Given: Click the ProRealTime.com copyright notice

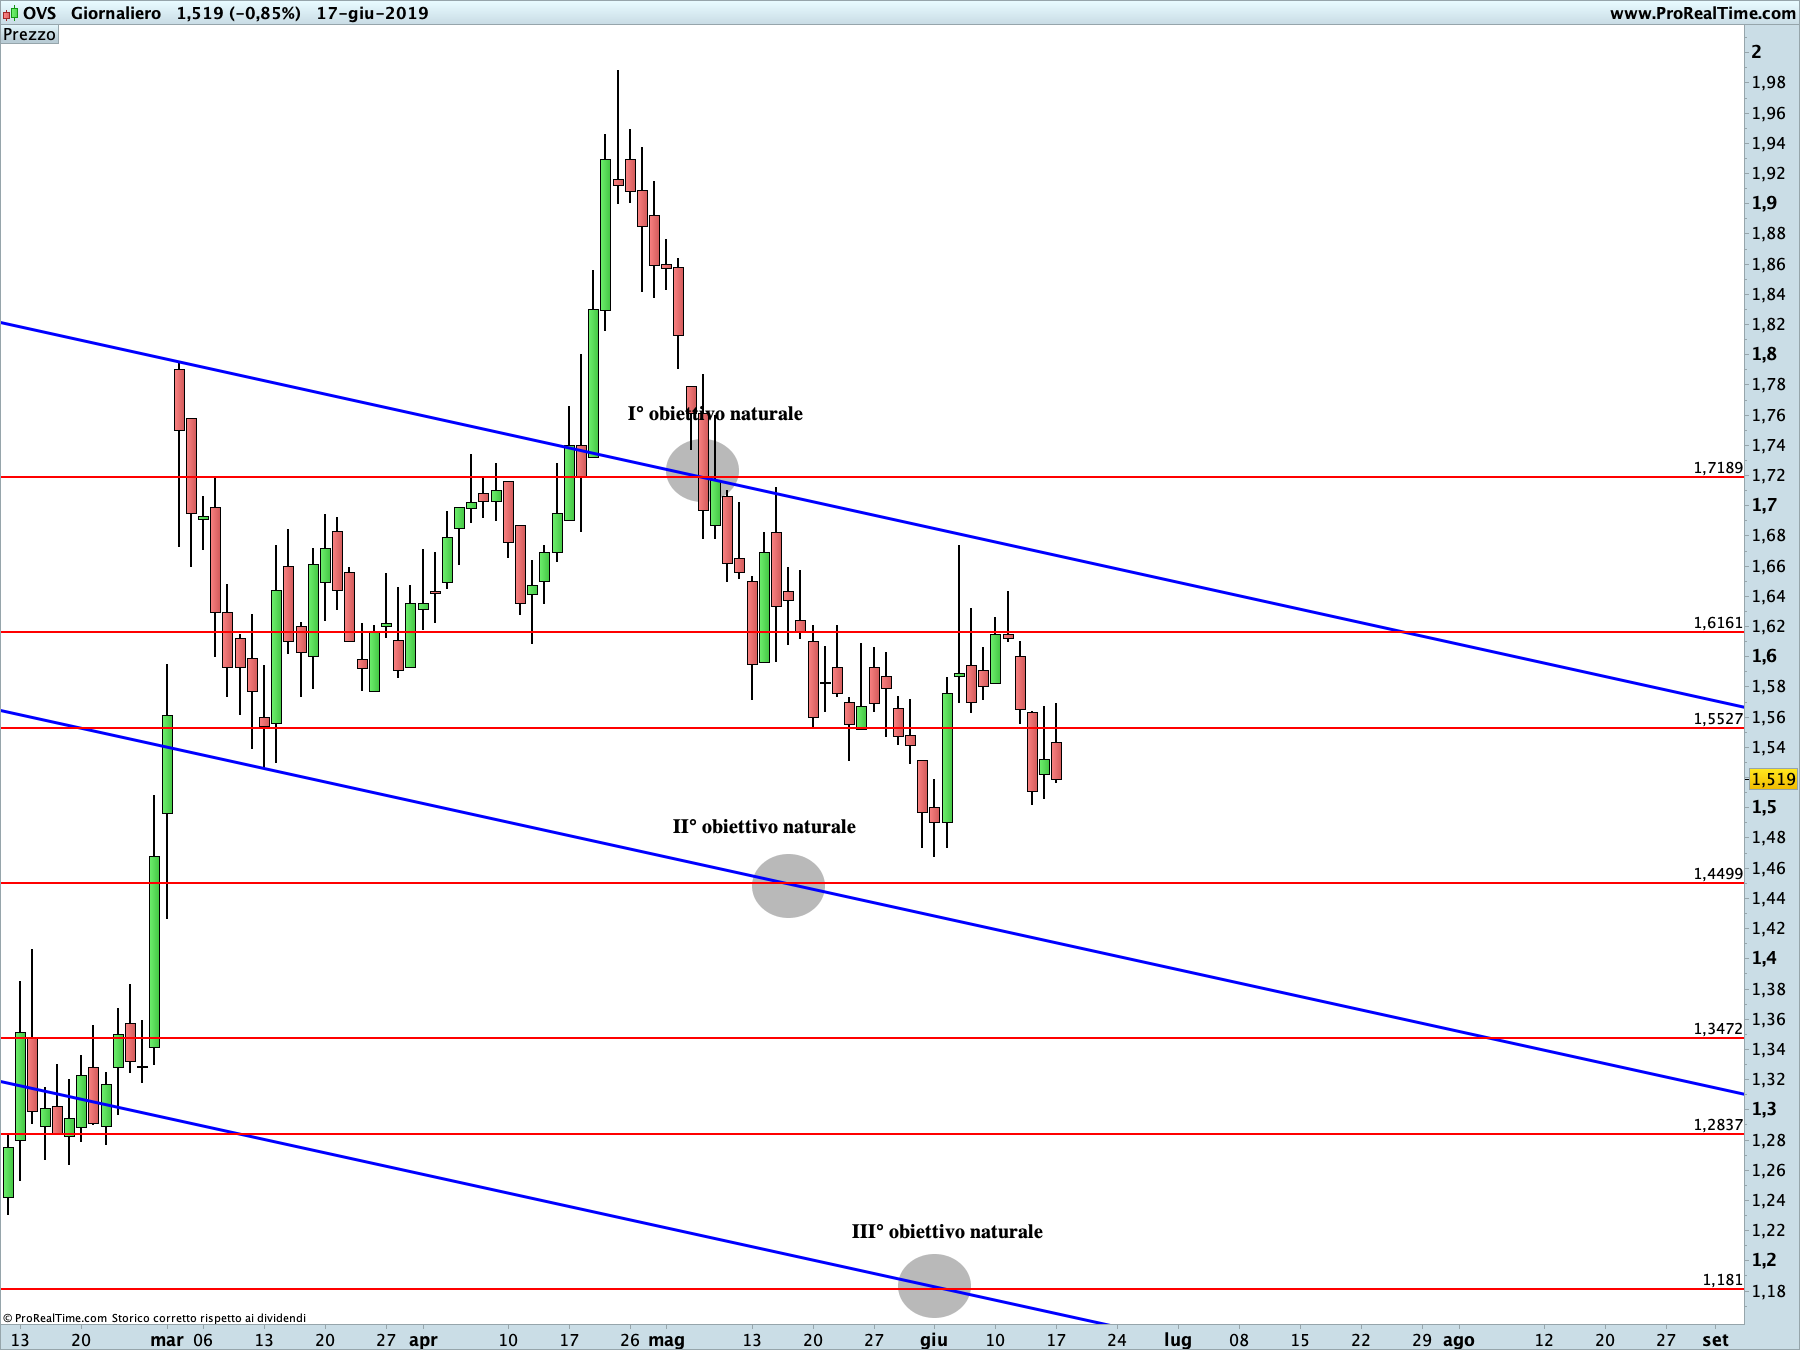Looking at the screenshot, I should tap(155, 1318).
